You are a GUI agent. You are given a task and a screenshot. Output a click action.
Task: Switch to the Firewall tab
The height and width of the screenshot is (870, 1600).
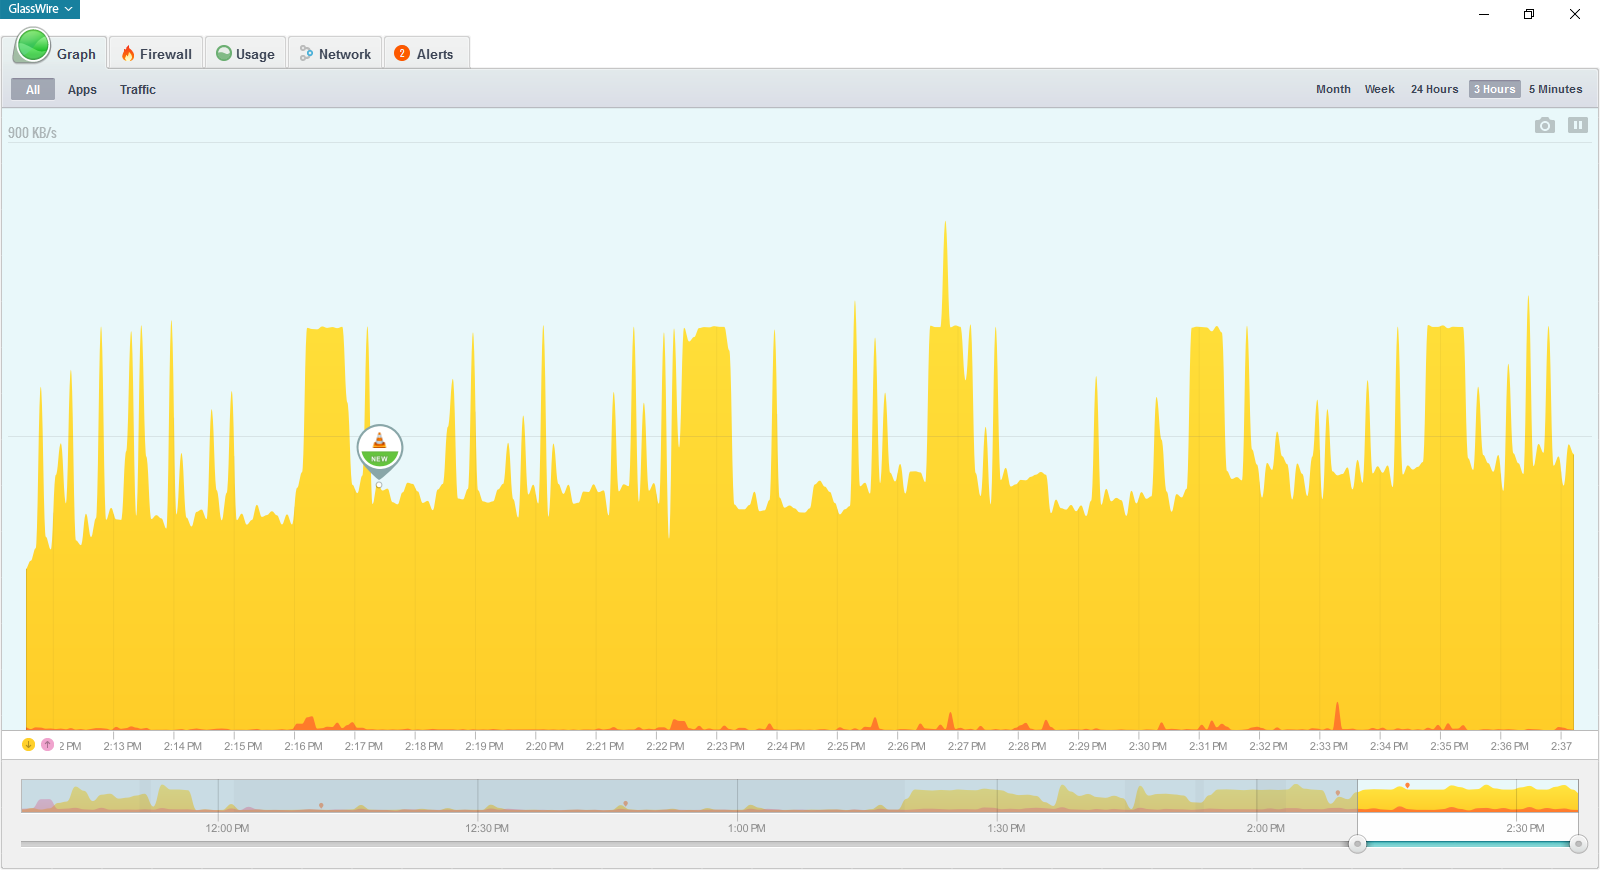tap(156, 54)
